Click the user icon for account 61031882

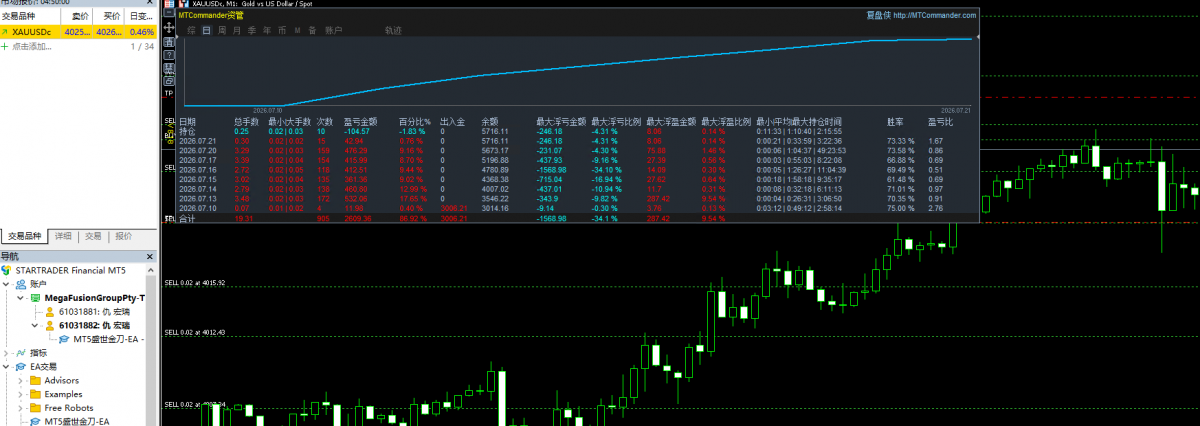[x=50, y=326]
